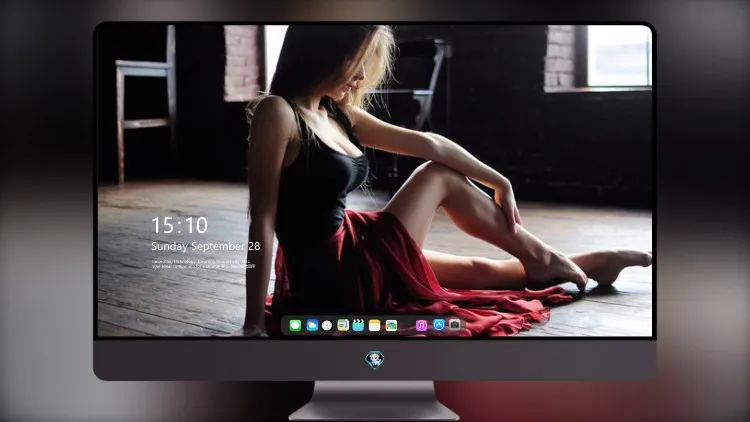This screenshot has width=750, height=422.
Task: Open the Clock app in the dock
Action: tap(327, 325)
